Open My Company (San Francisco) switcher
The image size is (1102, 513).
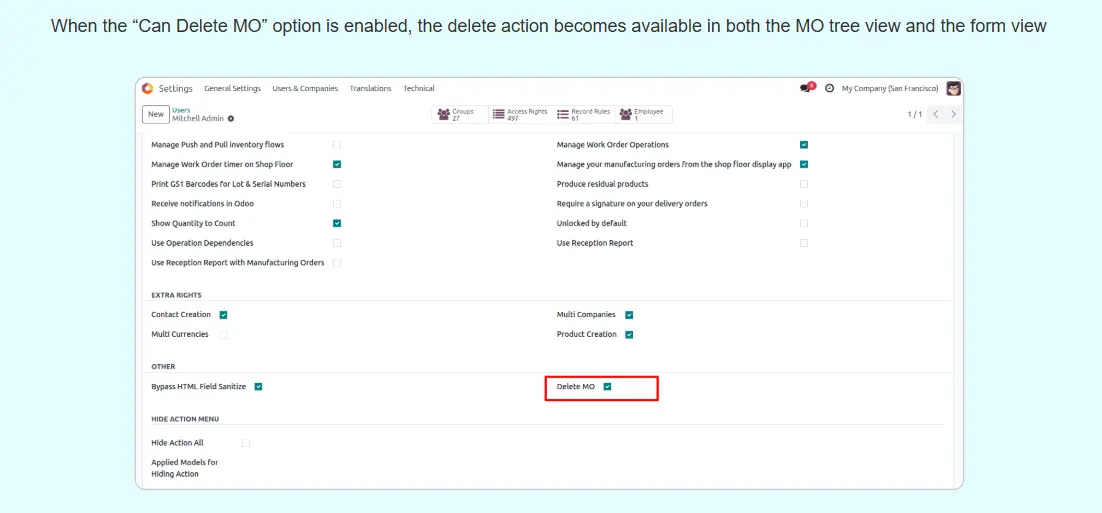click(889, 88)
